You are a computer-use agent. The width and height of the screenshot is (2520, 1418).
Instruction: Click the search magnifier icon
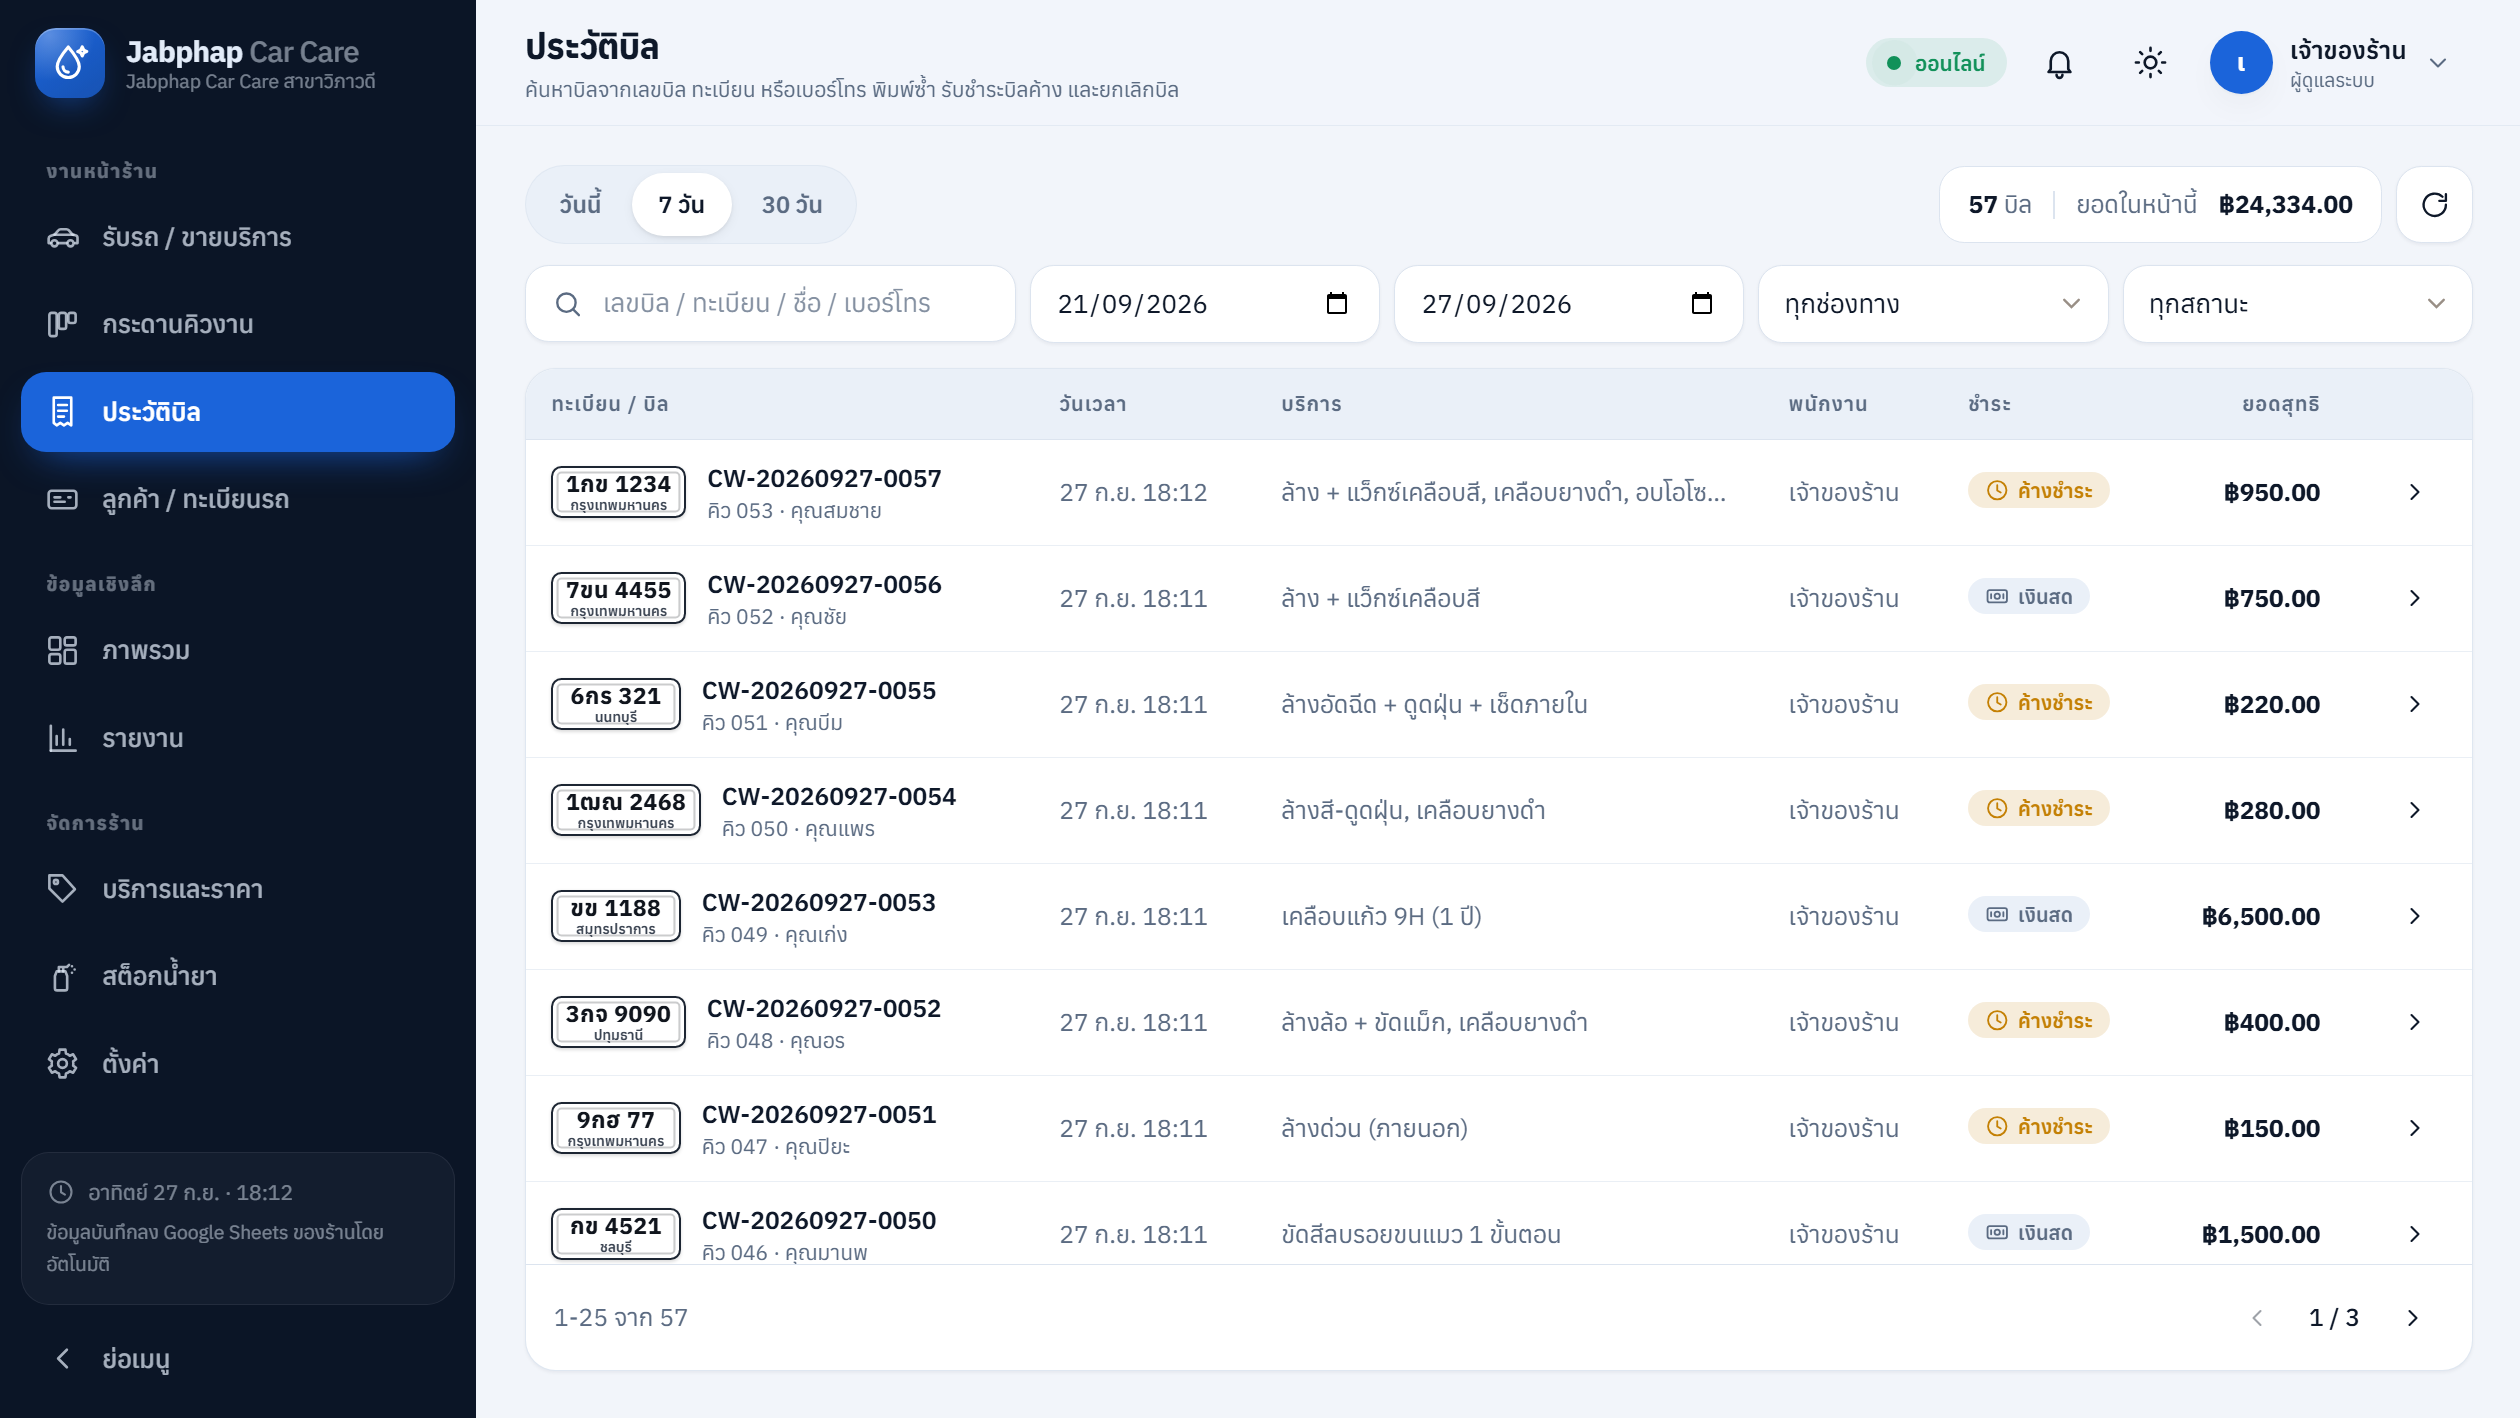pos(568,304)
